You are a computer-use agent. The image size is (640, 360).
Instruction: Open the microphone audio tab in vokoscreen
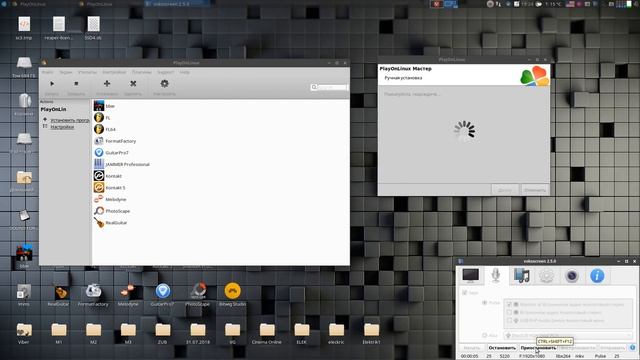[x=496, y=276]
